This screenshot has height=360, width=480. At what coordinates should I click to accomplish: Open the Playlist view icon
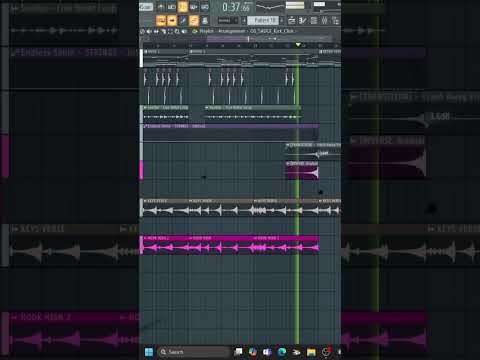click(292, 21)
